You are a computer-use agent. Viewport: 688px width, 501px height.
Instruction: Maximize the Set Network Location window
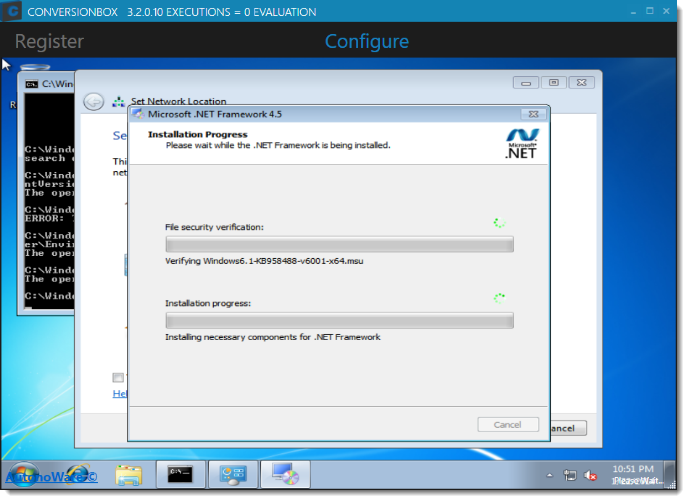(554, 82)
